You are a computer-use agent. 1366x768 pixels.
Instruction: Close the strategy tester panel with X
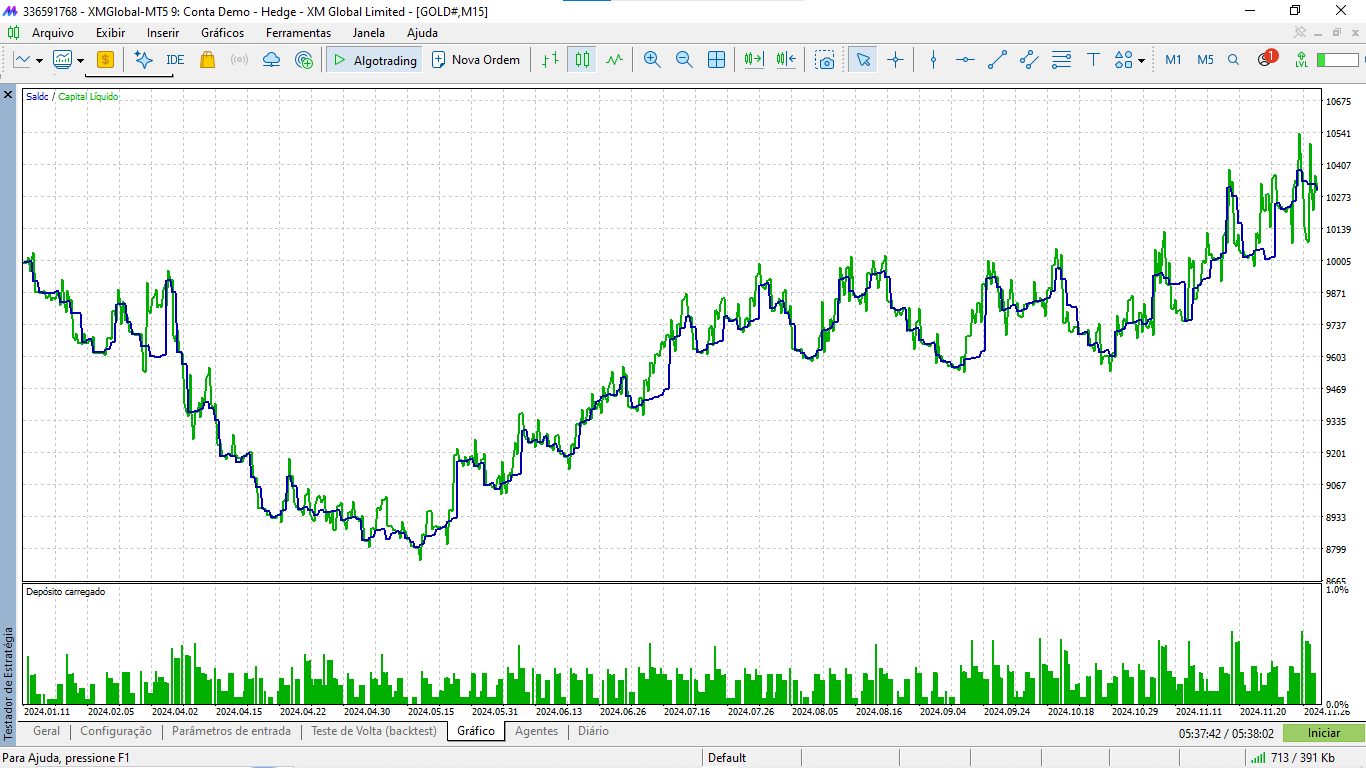(8, 95)
